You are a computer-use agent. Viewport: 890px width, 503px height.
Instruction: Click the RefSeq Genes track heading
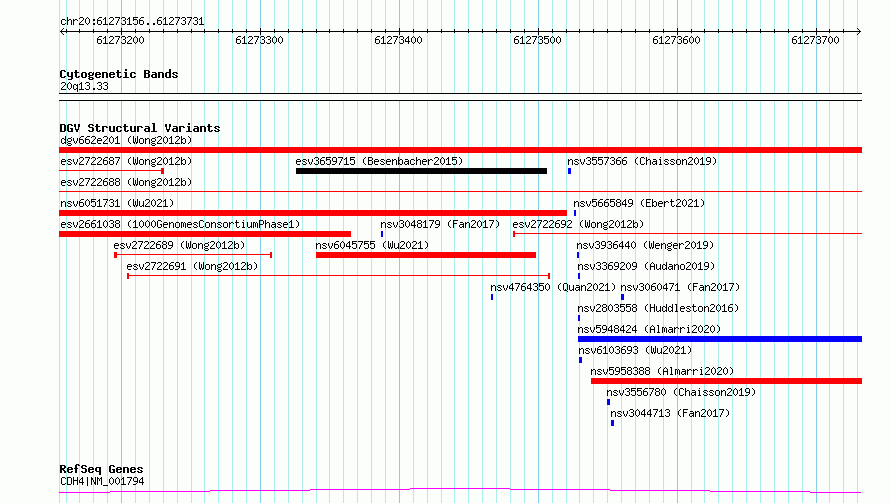point(101,469)
